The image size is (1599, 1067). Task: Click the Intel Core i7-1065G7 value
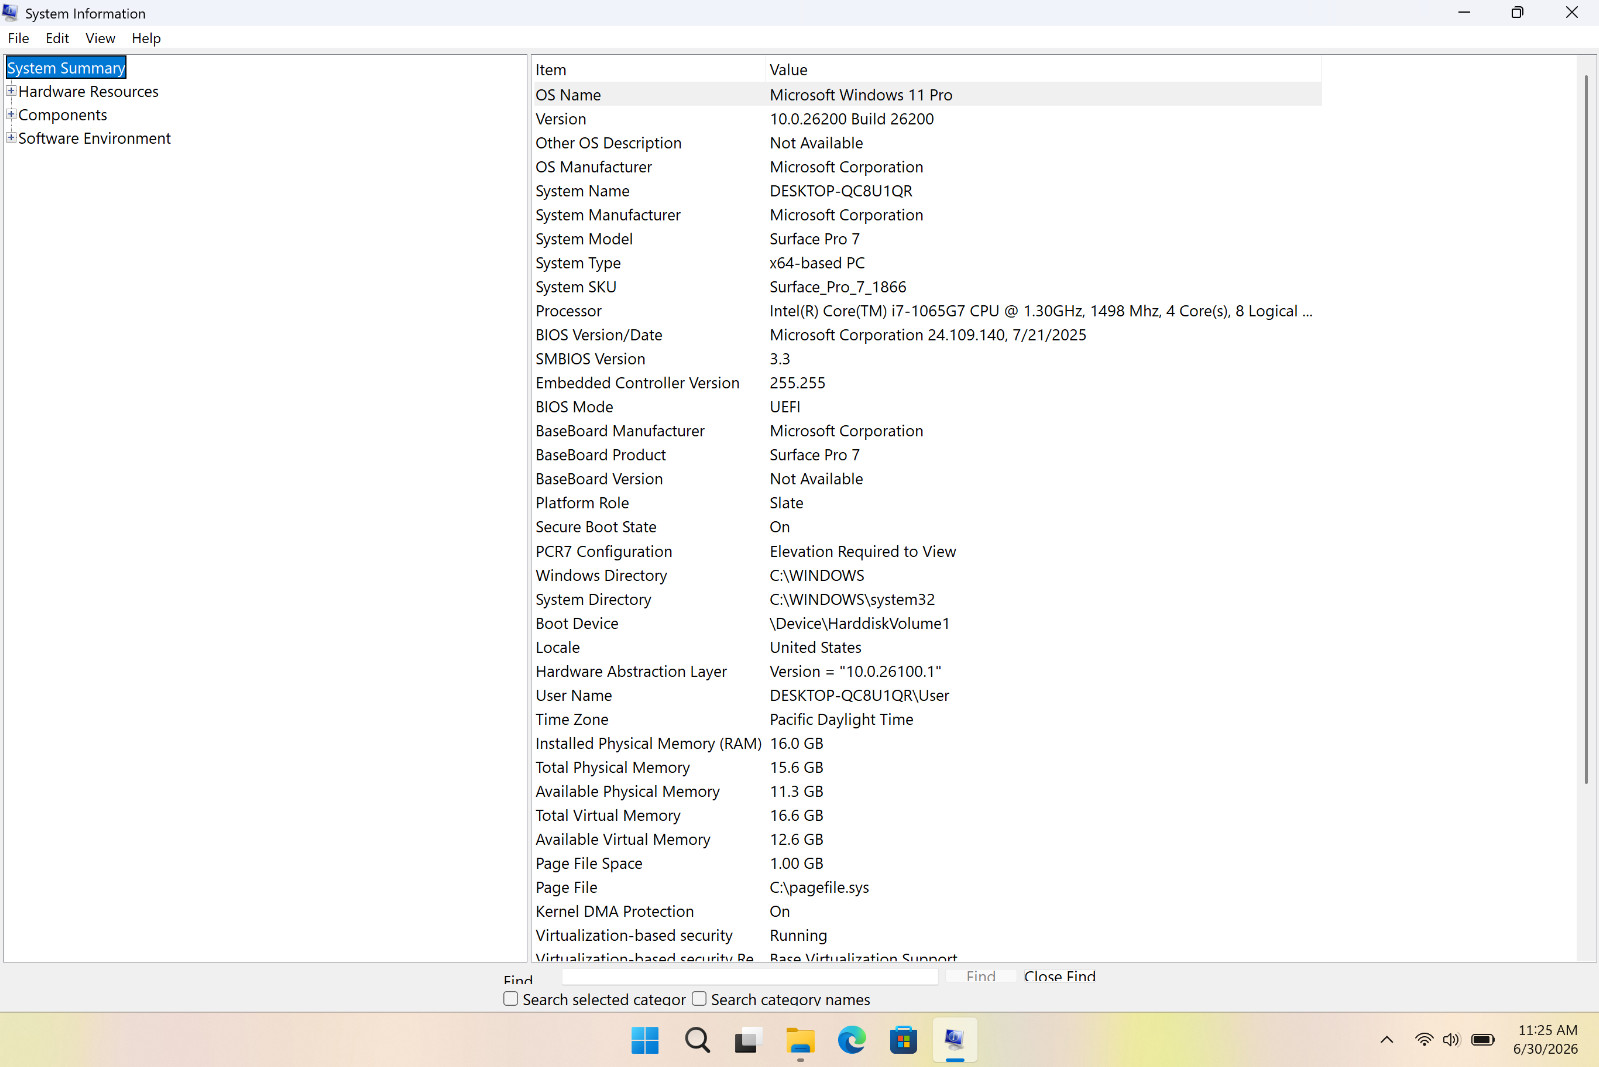[1041, 311]
